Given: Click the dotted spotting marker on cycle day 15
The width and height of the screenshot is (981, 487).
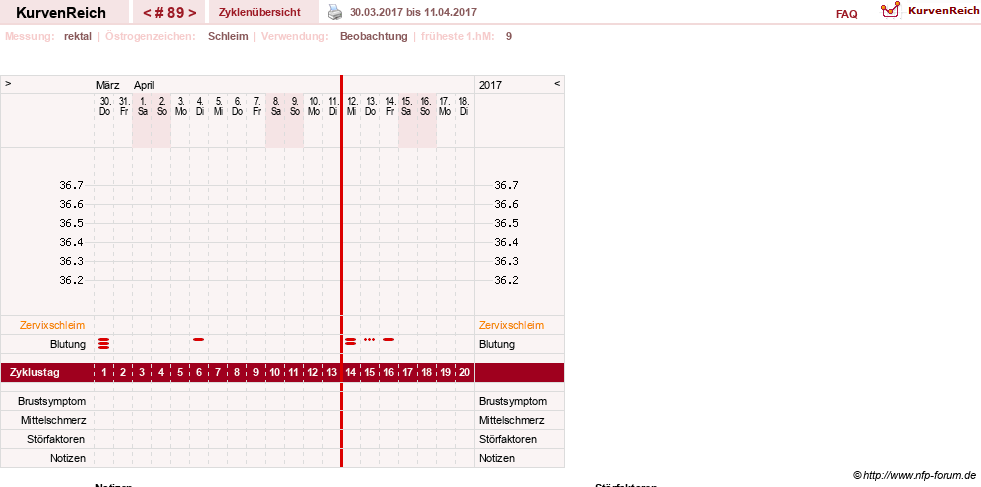Looking at the screenshot, I should pyautogui.click(x=370, y=339).
